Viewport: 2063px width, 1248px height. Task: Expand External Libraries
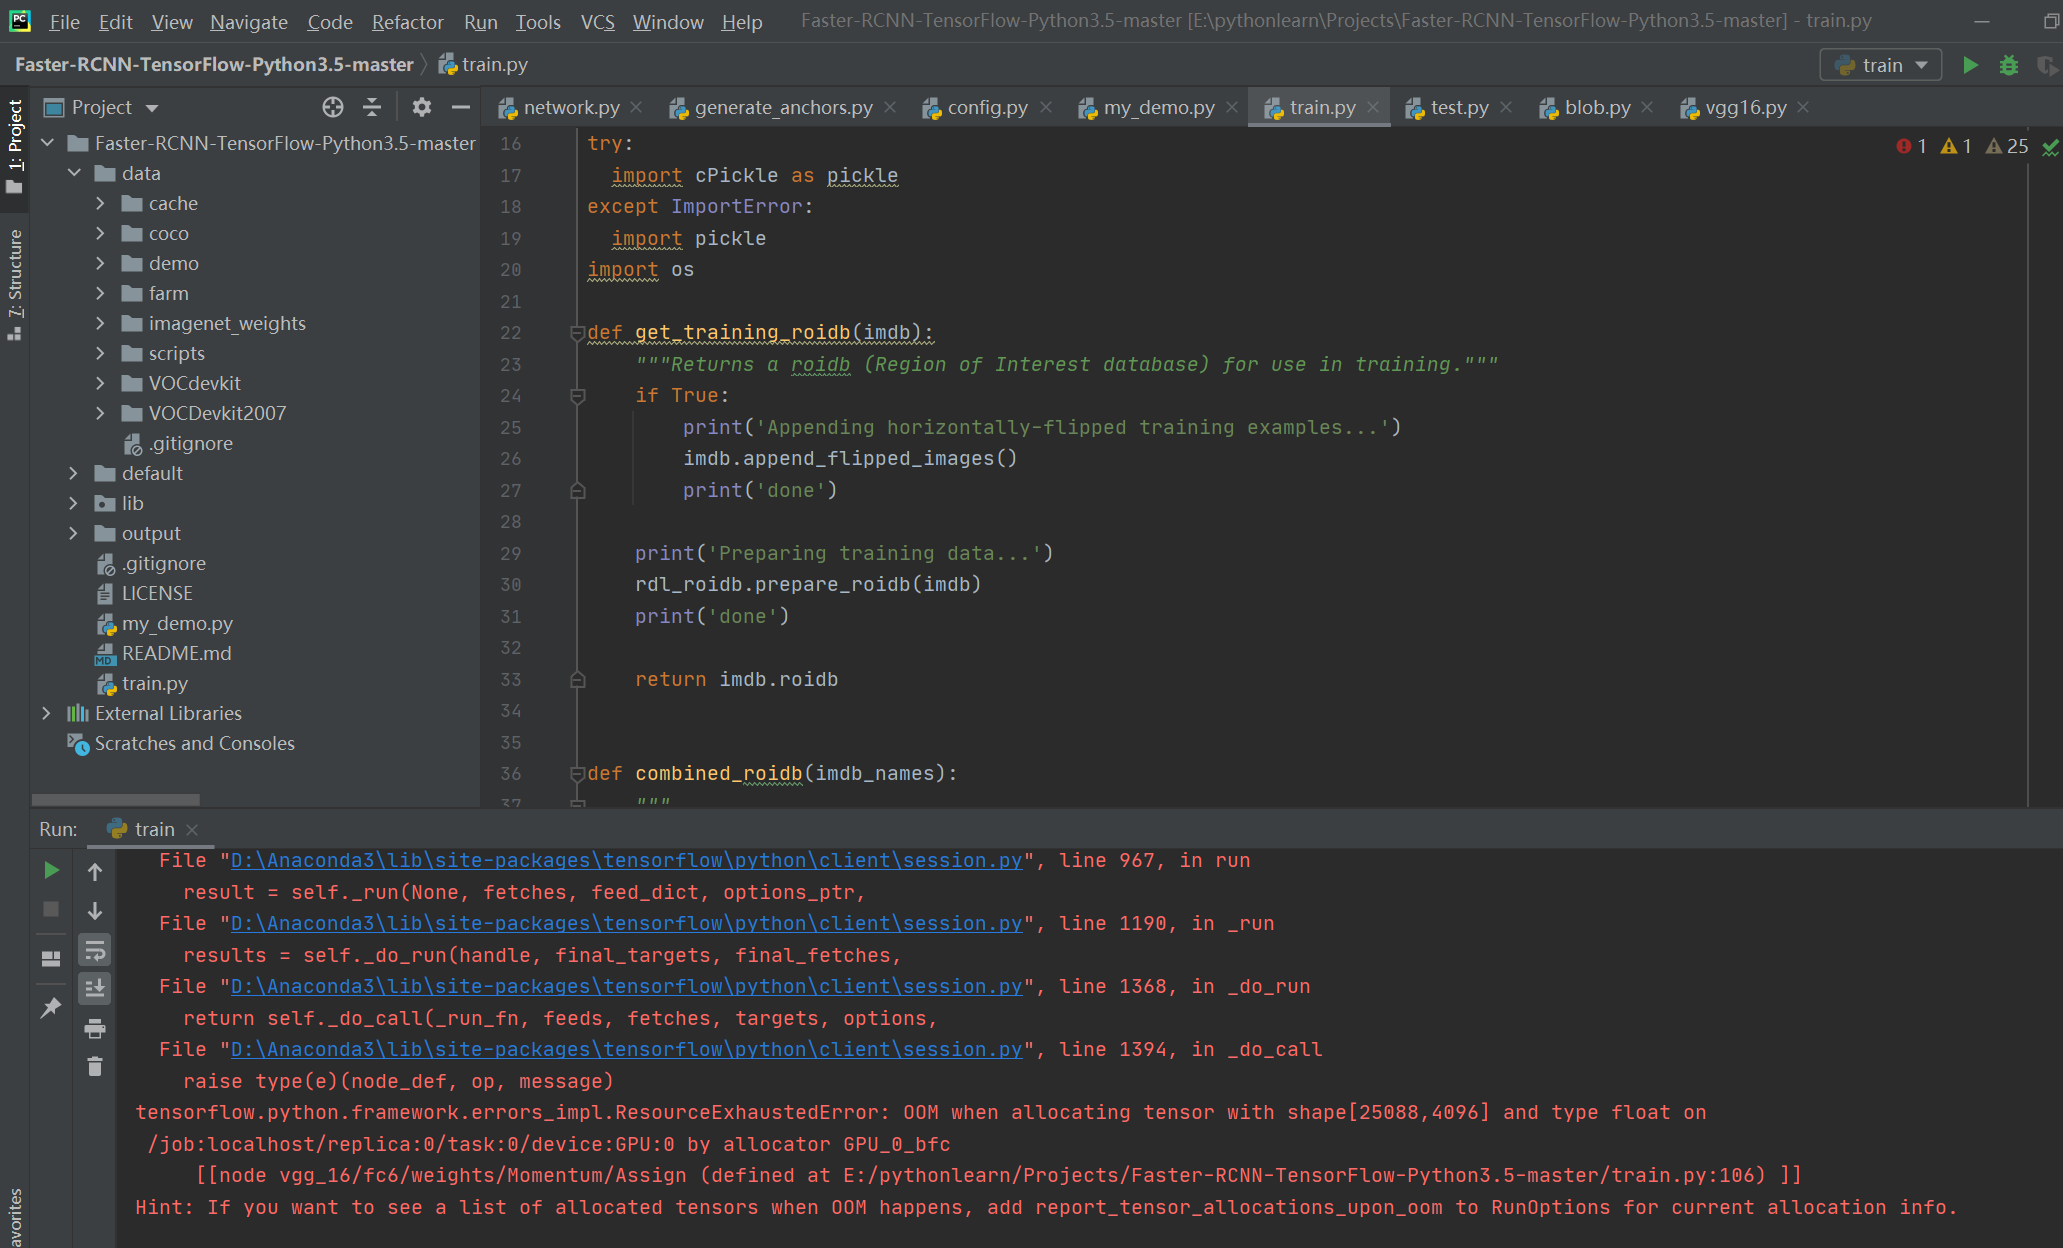coord(46,713)
